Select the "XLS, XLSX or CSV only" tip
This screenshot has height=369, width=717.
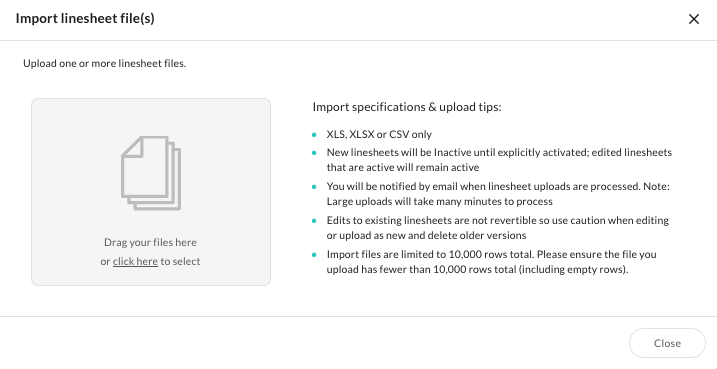click(379, 134)
